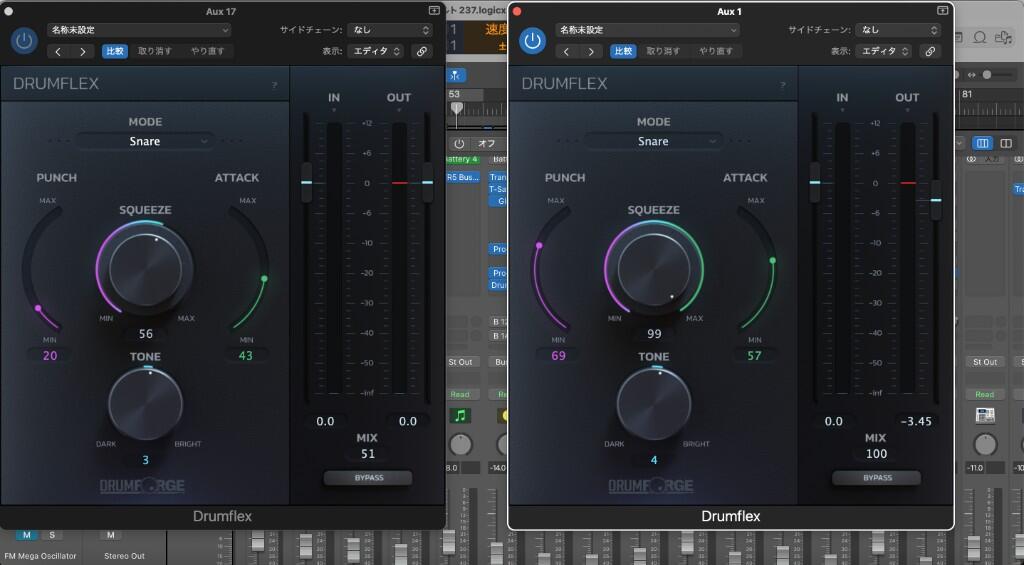Open help question mark in Aux 17 Drumflex

(x=274, y=85)
